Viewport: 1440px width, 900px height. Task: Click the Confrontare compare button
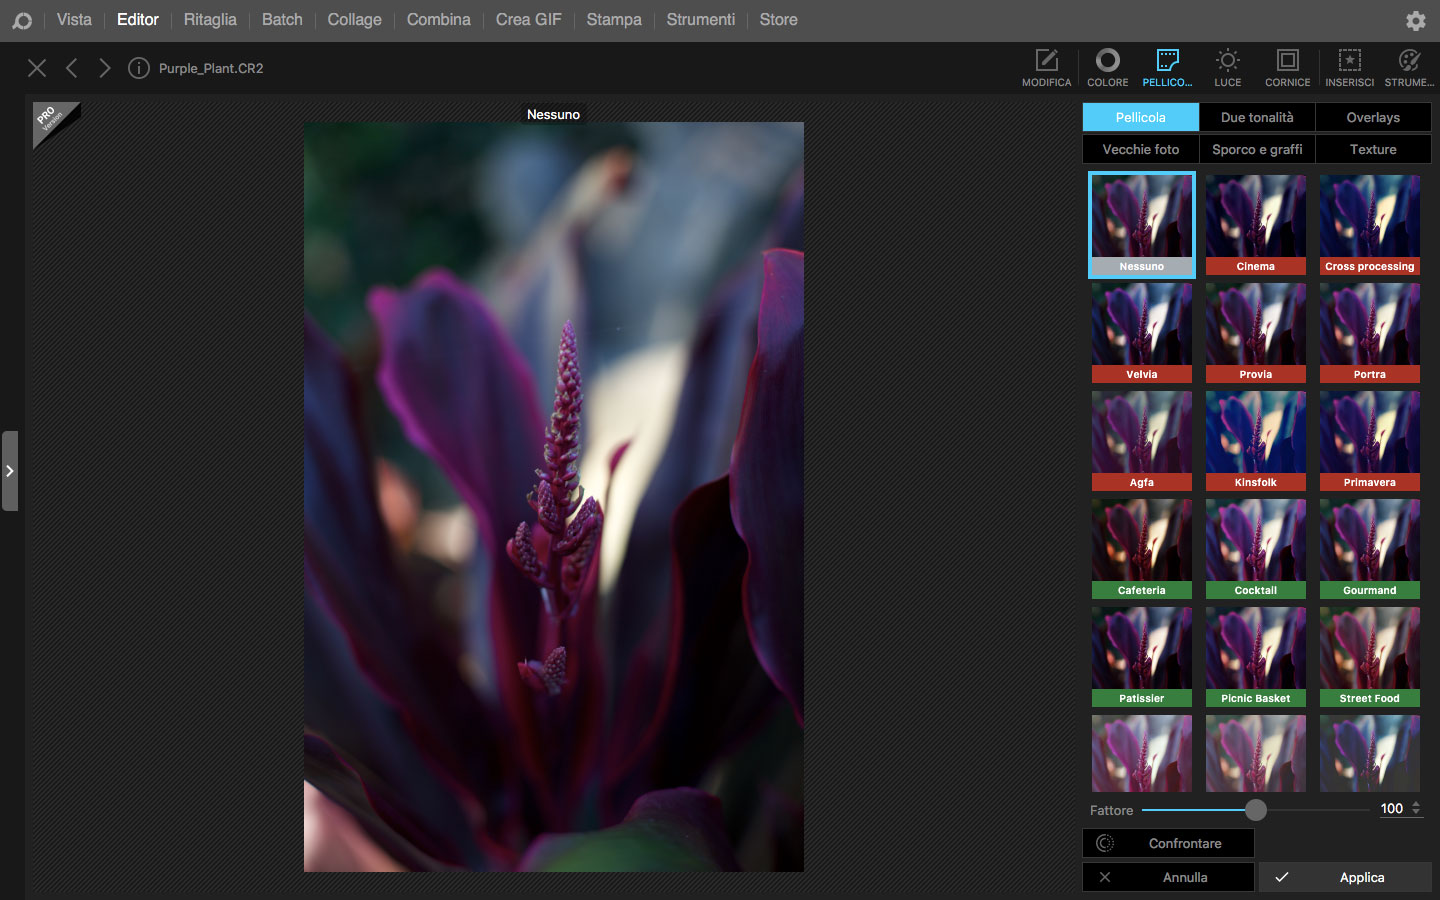tap(1168, 843)
